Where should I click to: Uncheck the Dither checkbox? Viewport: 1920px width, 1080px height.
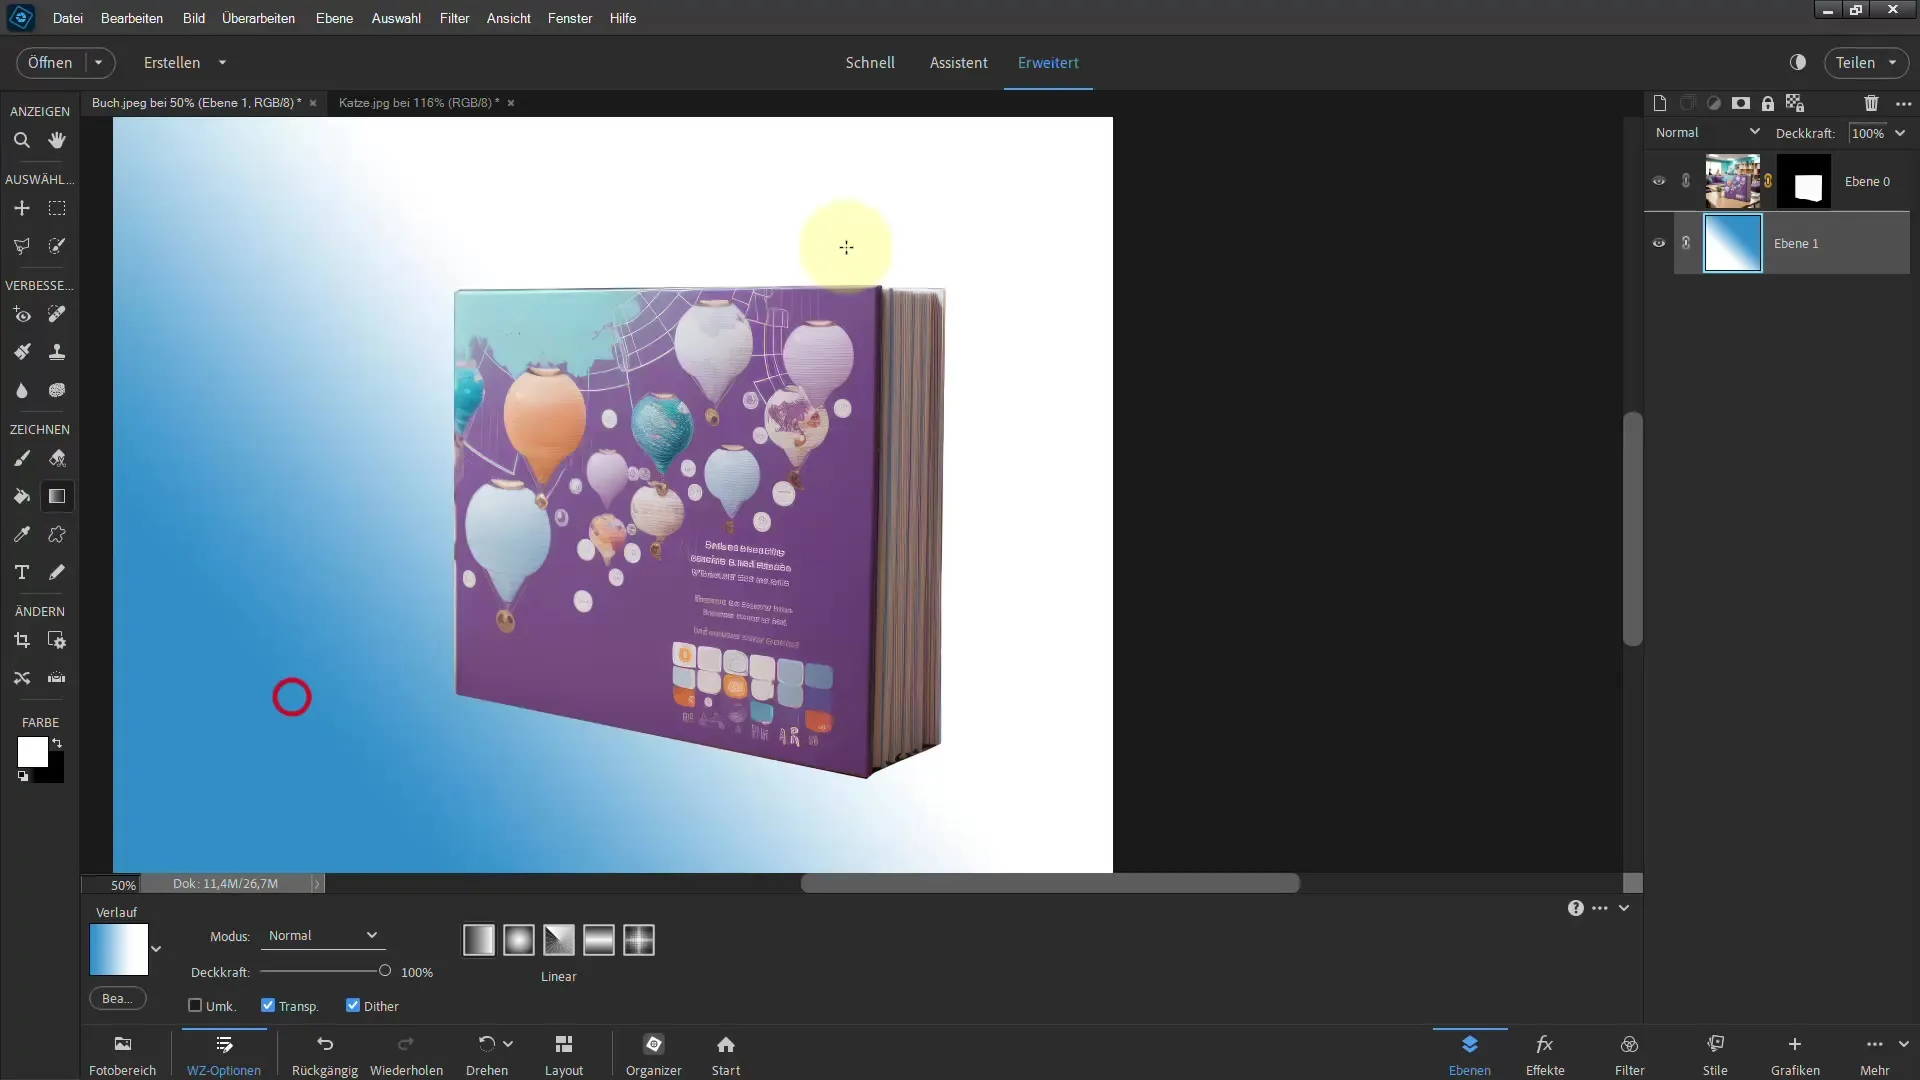coord(353,1005)
